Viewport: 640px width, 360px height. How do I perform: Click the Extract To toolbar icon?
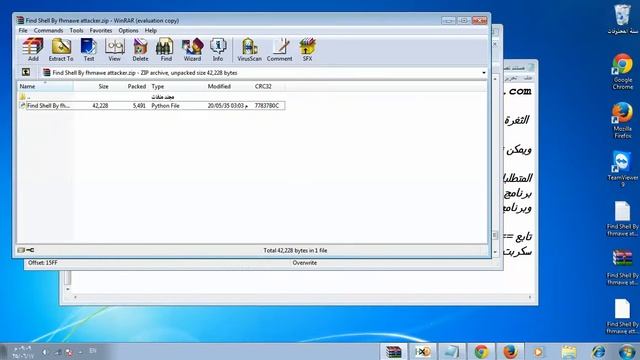click(x=61, y=49)
